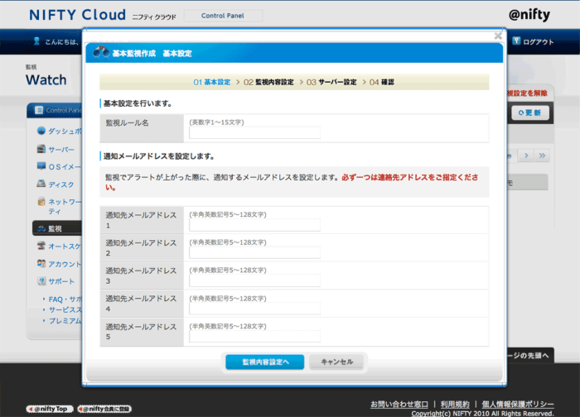This screenshot has width=580, height=417.
Task: Click the ログアウト link
Action: pyautogui.click(x=538, y=42)
